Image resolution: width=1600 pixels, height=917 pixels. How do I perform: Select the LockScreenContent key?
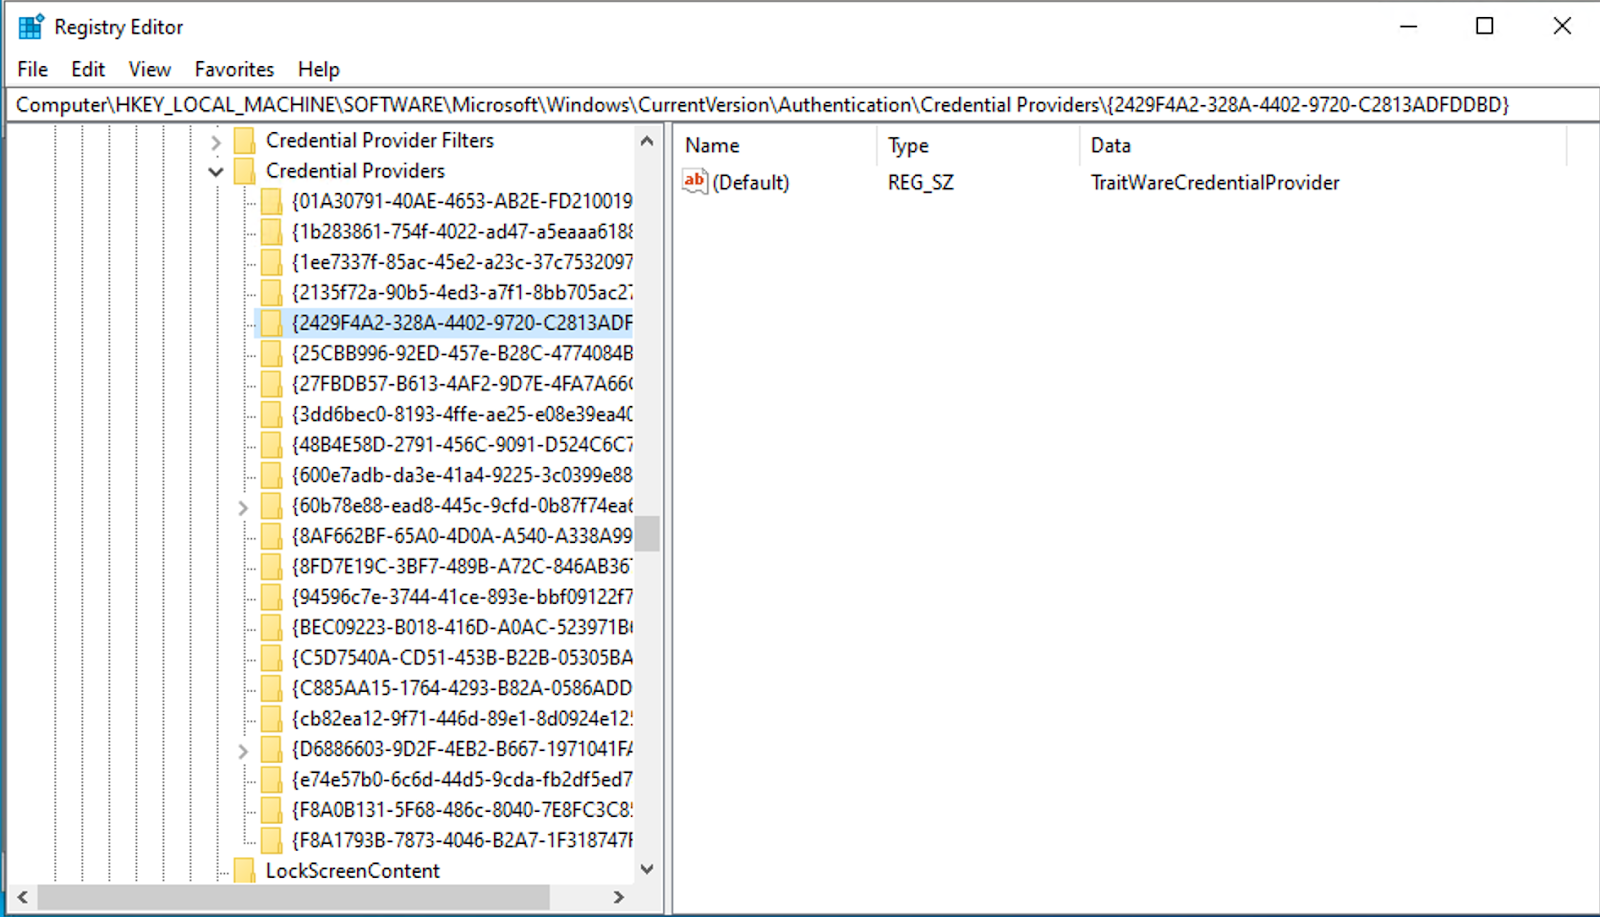pyautogui.click(x=353, y=871)
